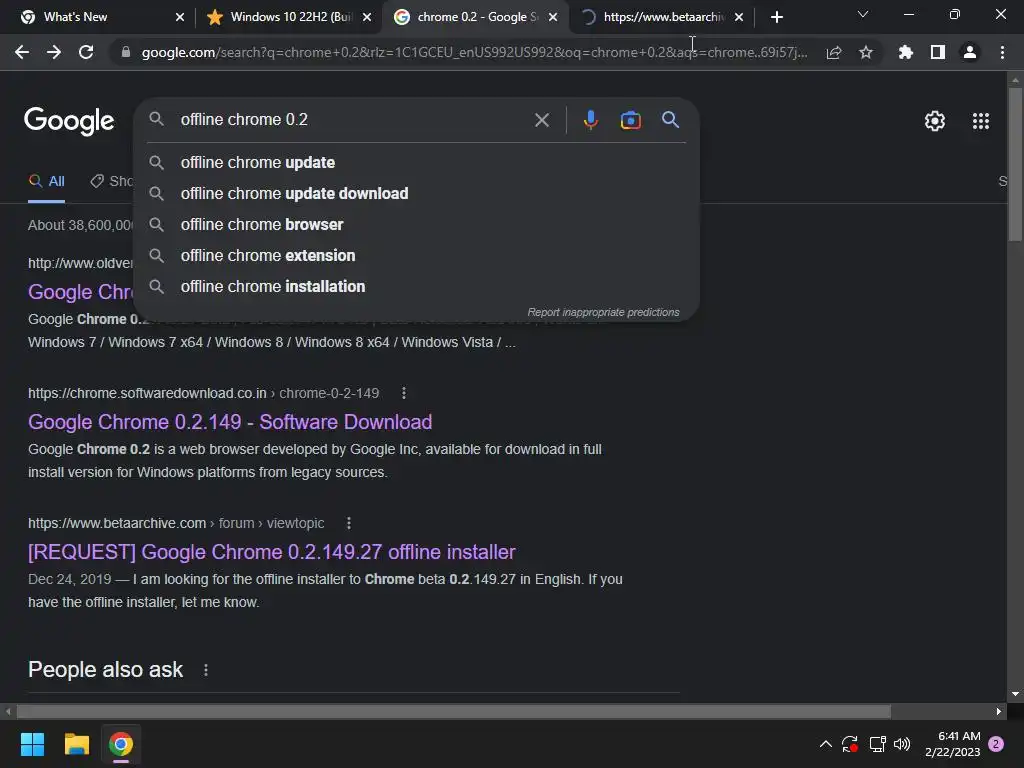1024x768 pixels.
Task: Click the blue magnifier search button
Action: 670,120
